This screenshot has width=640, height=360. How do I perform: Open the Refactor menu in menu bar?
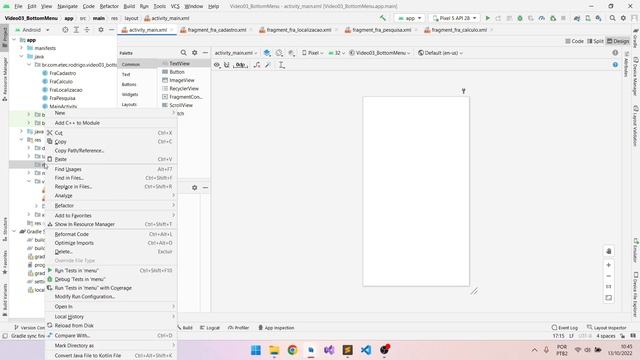pos(109,6)
